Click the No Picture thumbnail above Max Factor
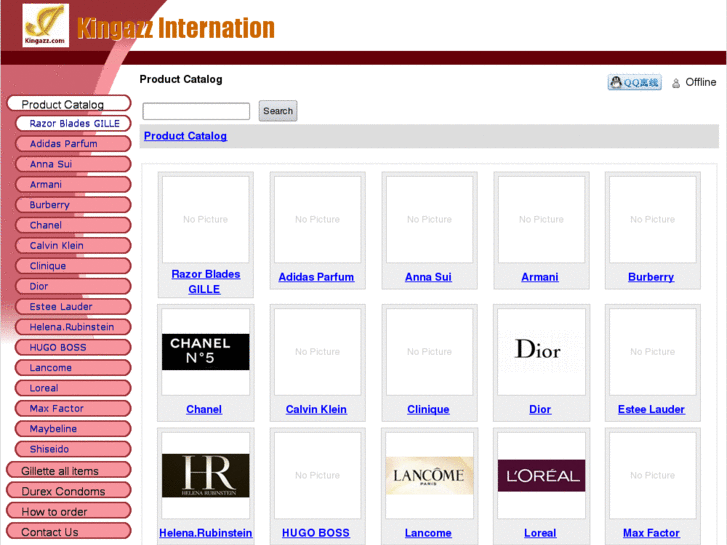Image resolution: width=727 pixels, height=545 pixels. 653,475
